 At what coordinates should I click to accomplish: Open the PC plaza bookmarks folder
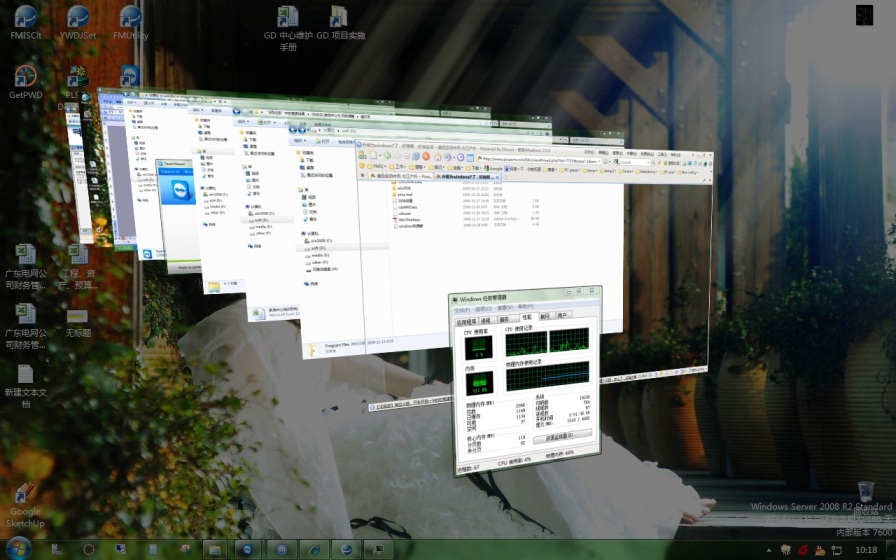pos(570,170)
